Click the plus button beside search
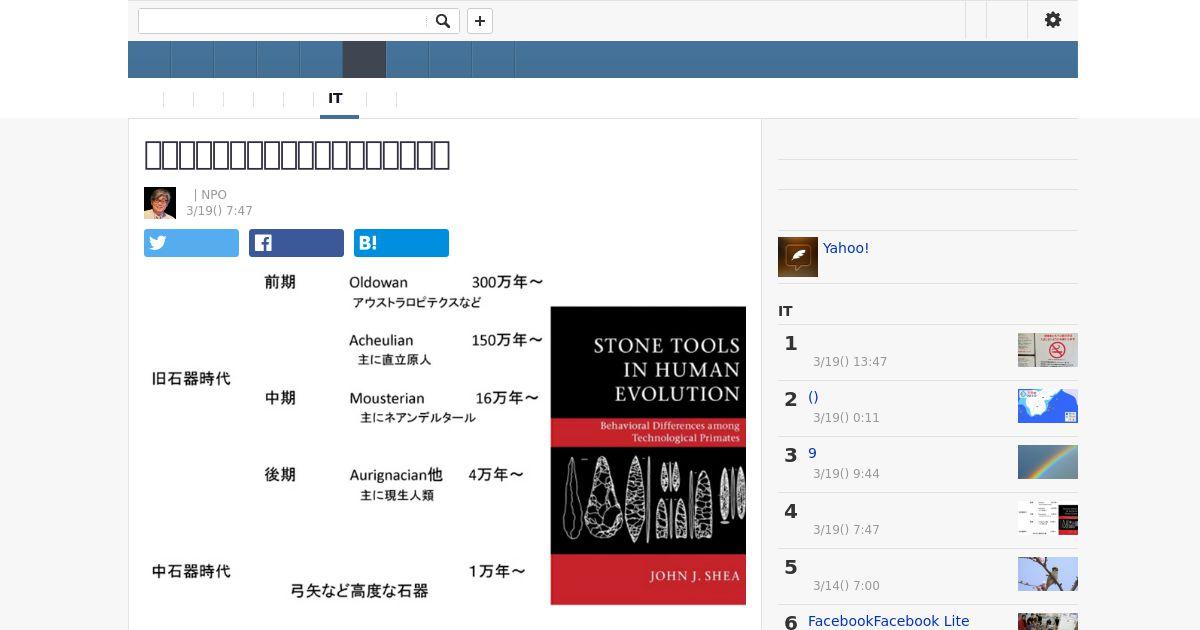The image size is (1200, 630). pos(480,21)
